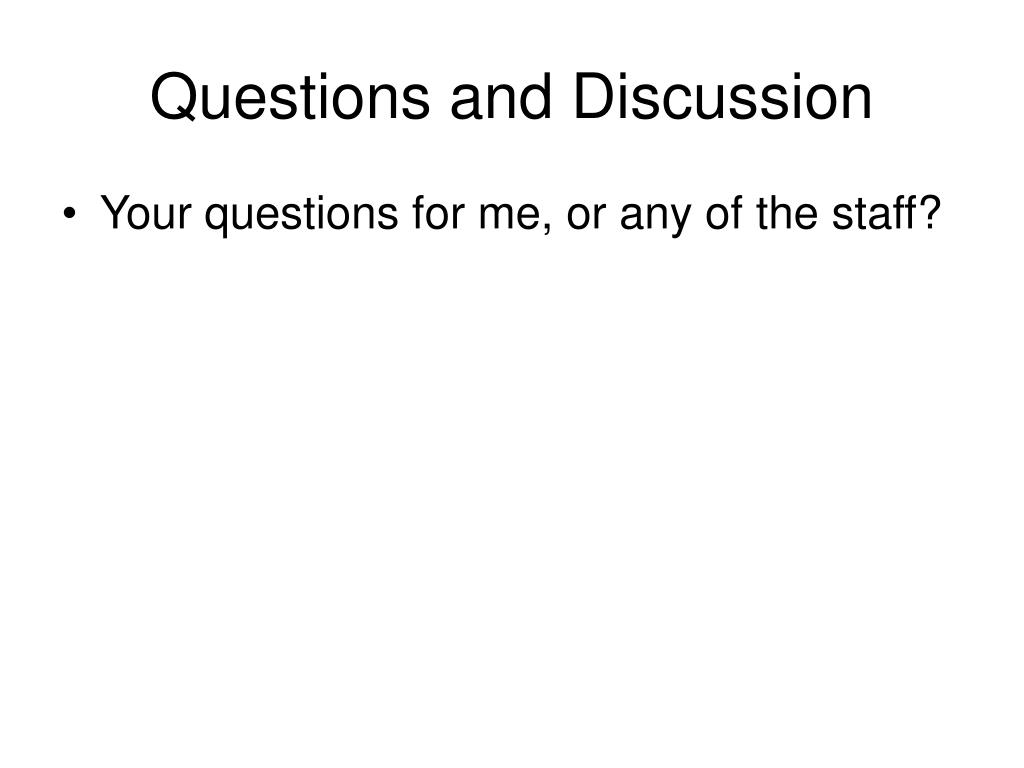Click the word "Questions" in the slide title
The height and width of the screenshot is (768, 1024).
click(290, 97)
